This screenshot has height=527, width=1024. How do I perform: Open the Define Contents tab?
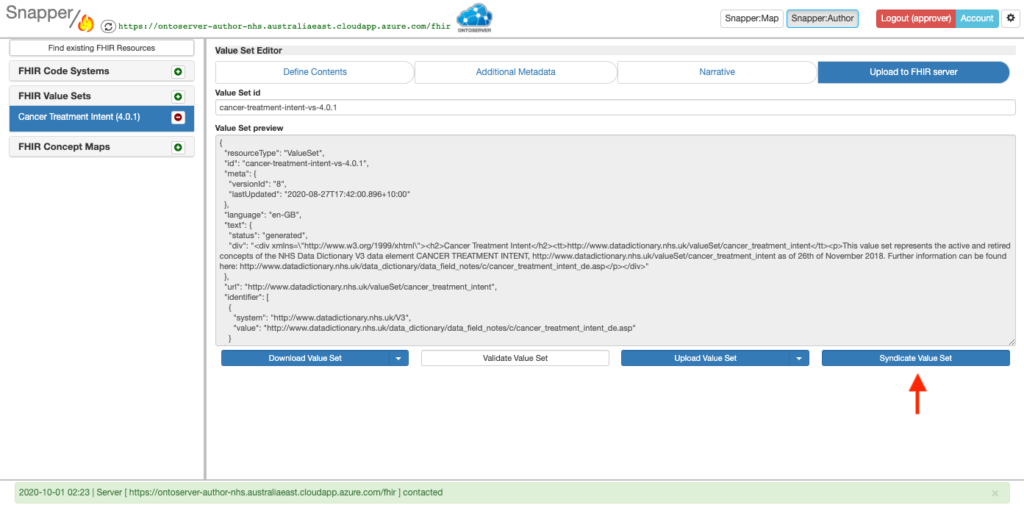[314, 72]
